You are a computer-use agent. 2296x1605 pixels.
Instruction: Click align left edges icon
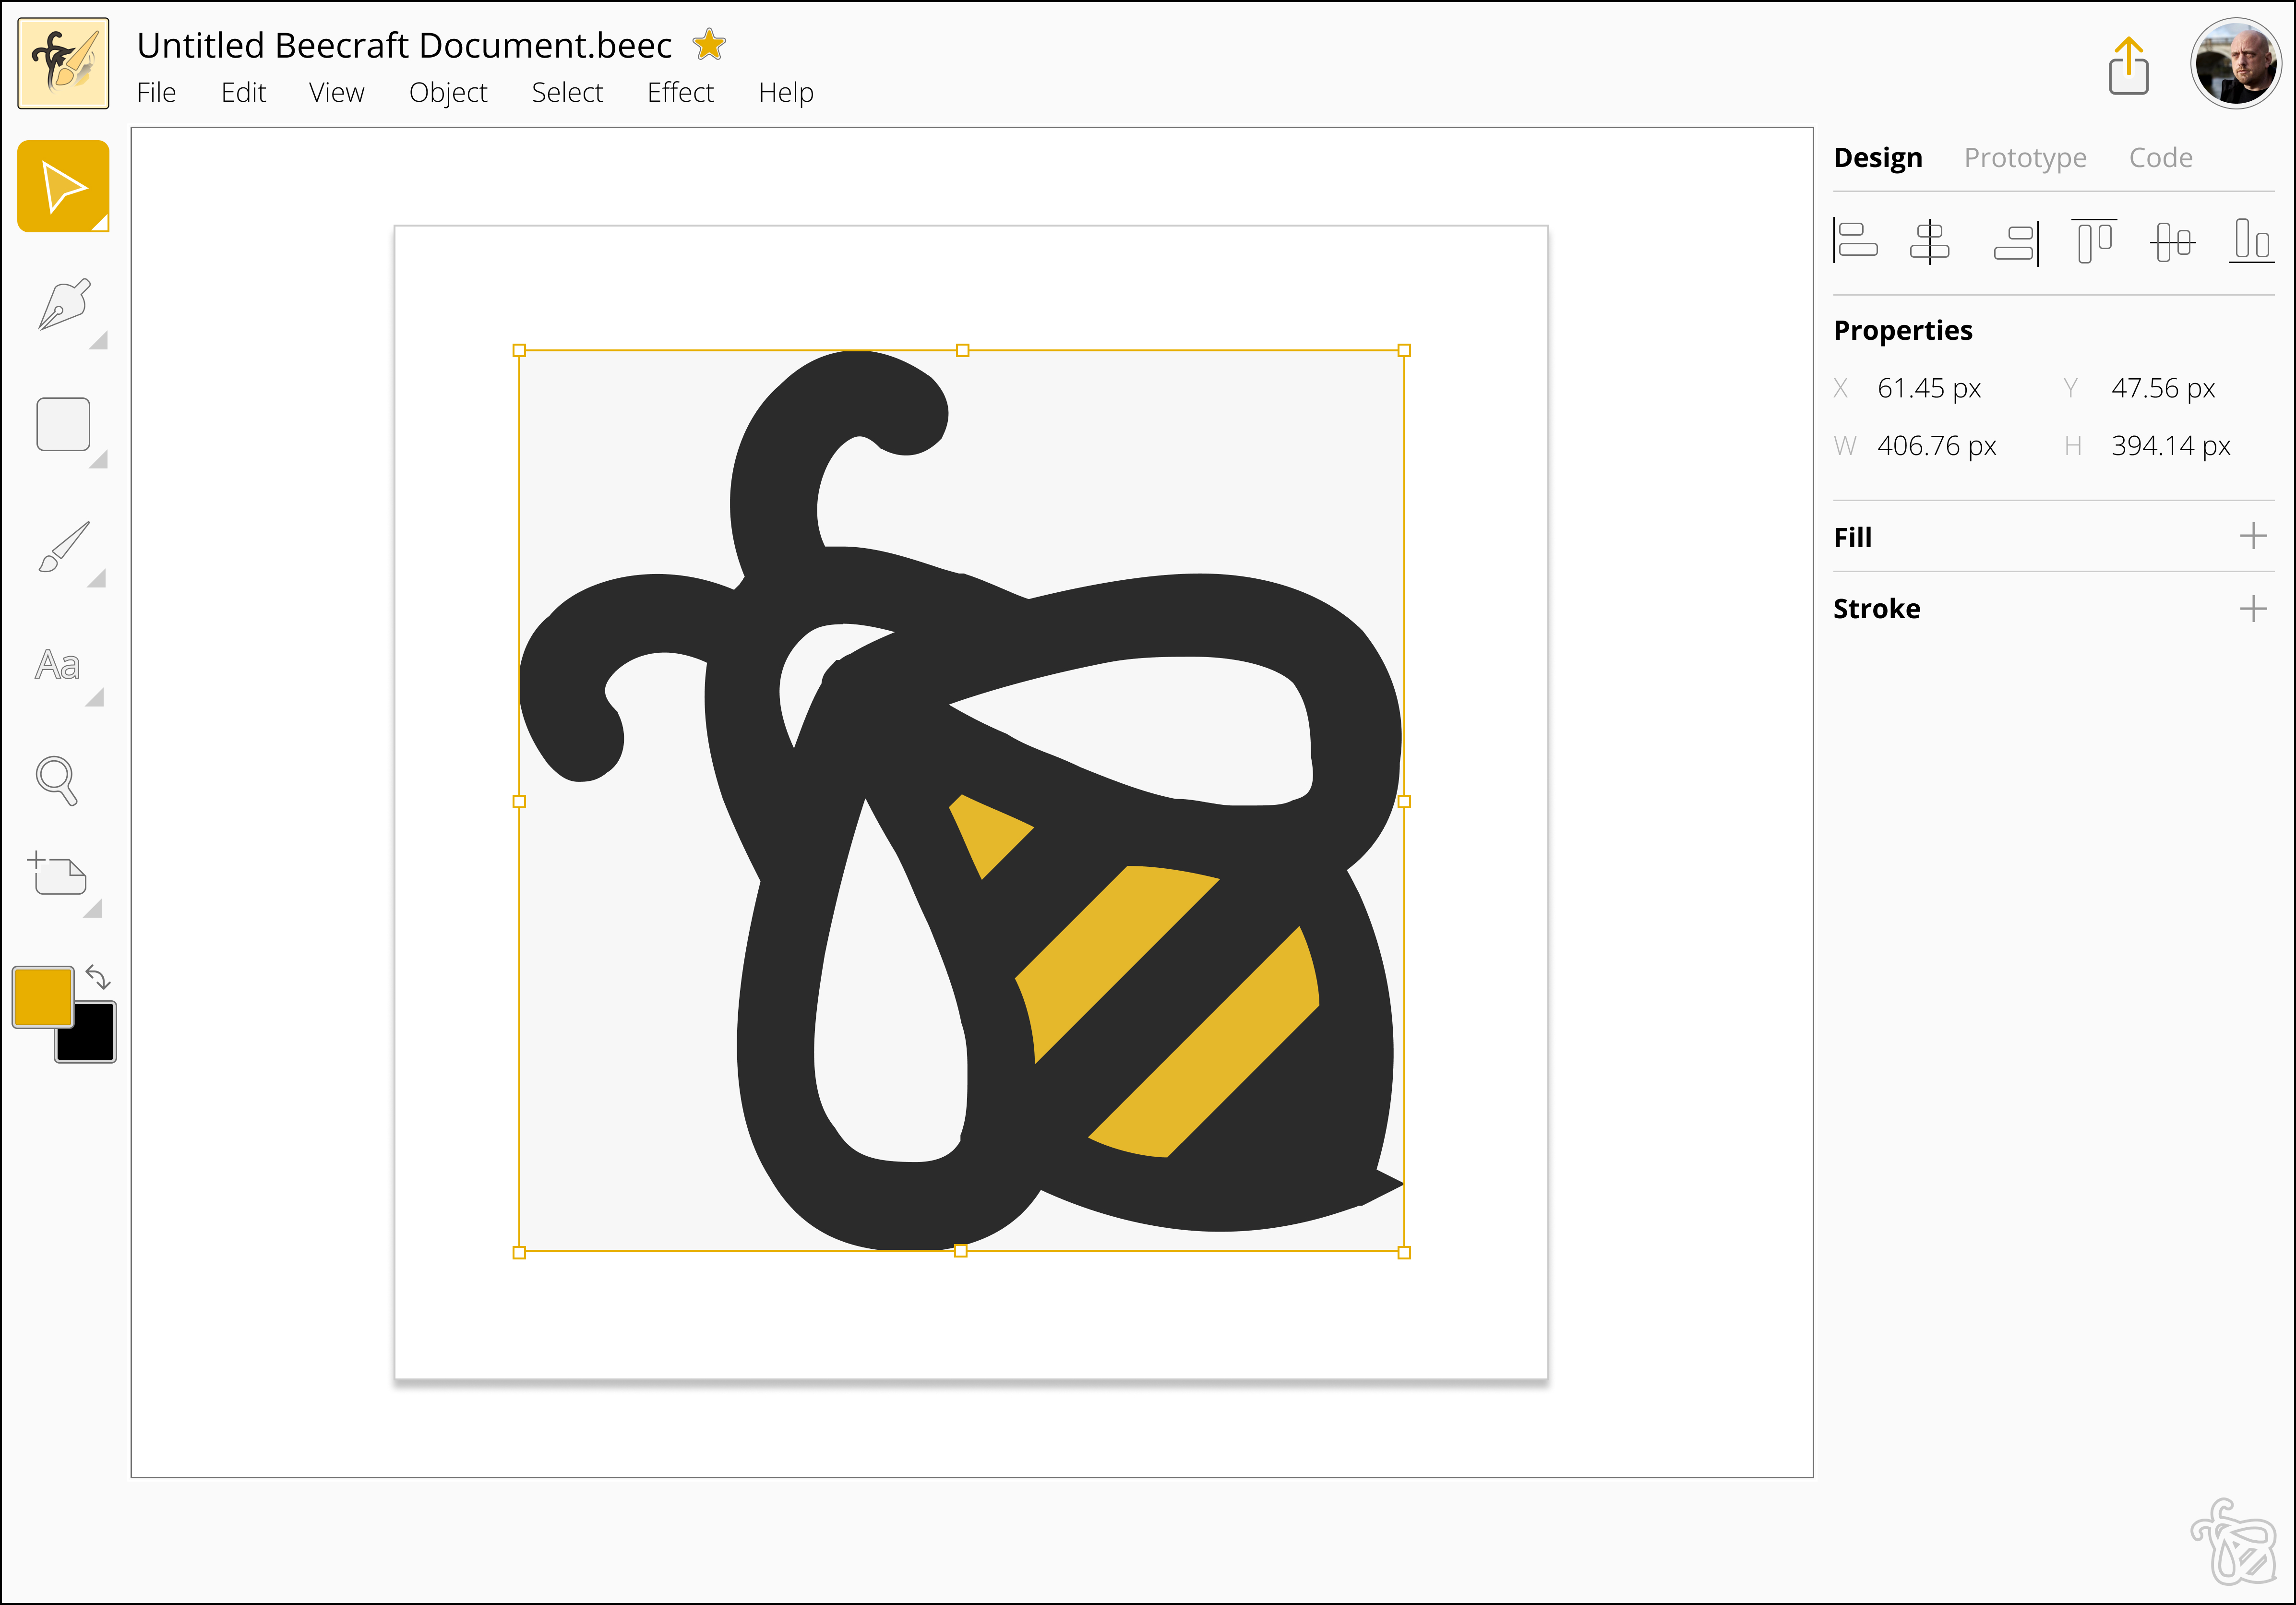tap(1856, 241)
